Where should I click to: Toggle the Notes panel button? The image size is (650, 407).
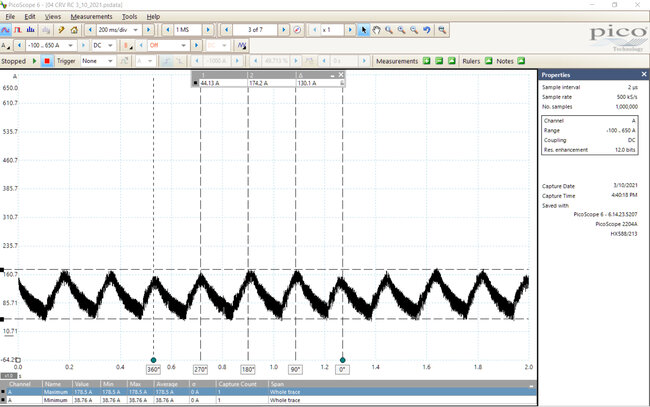coord(521,60)
